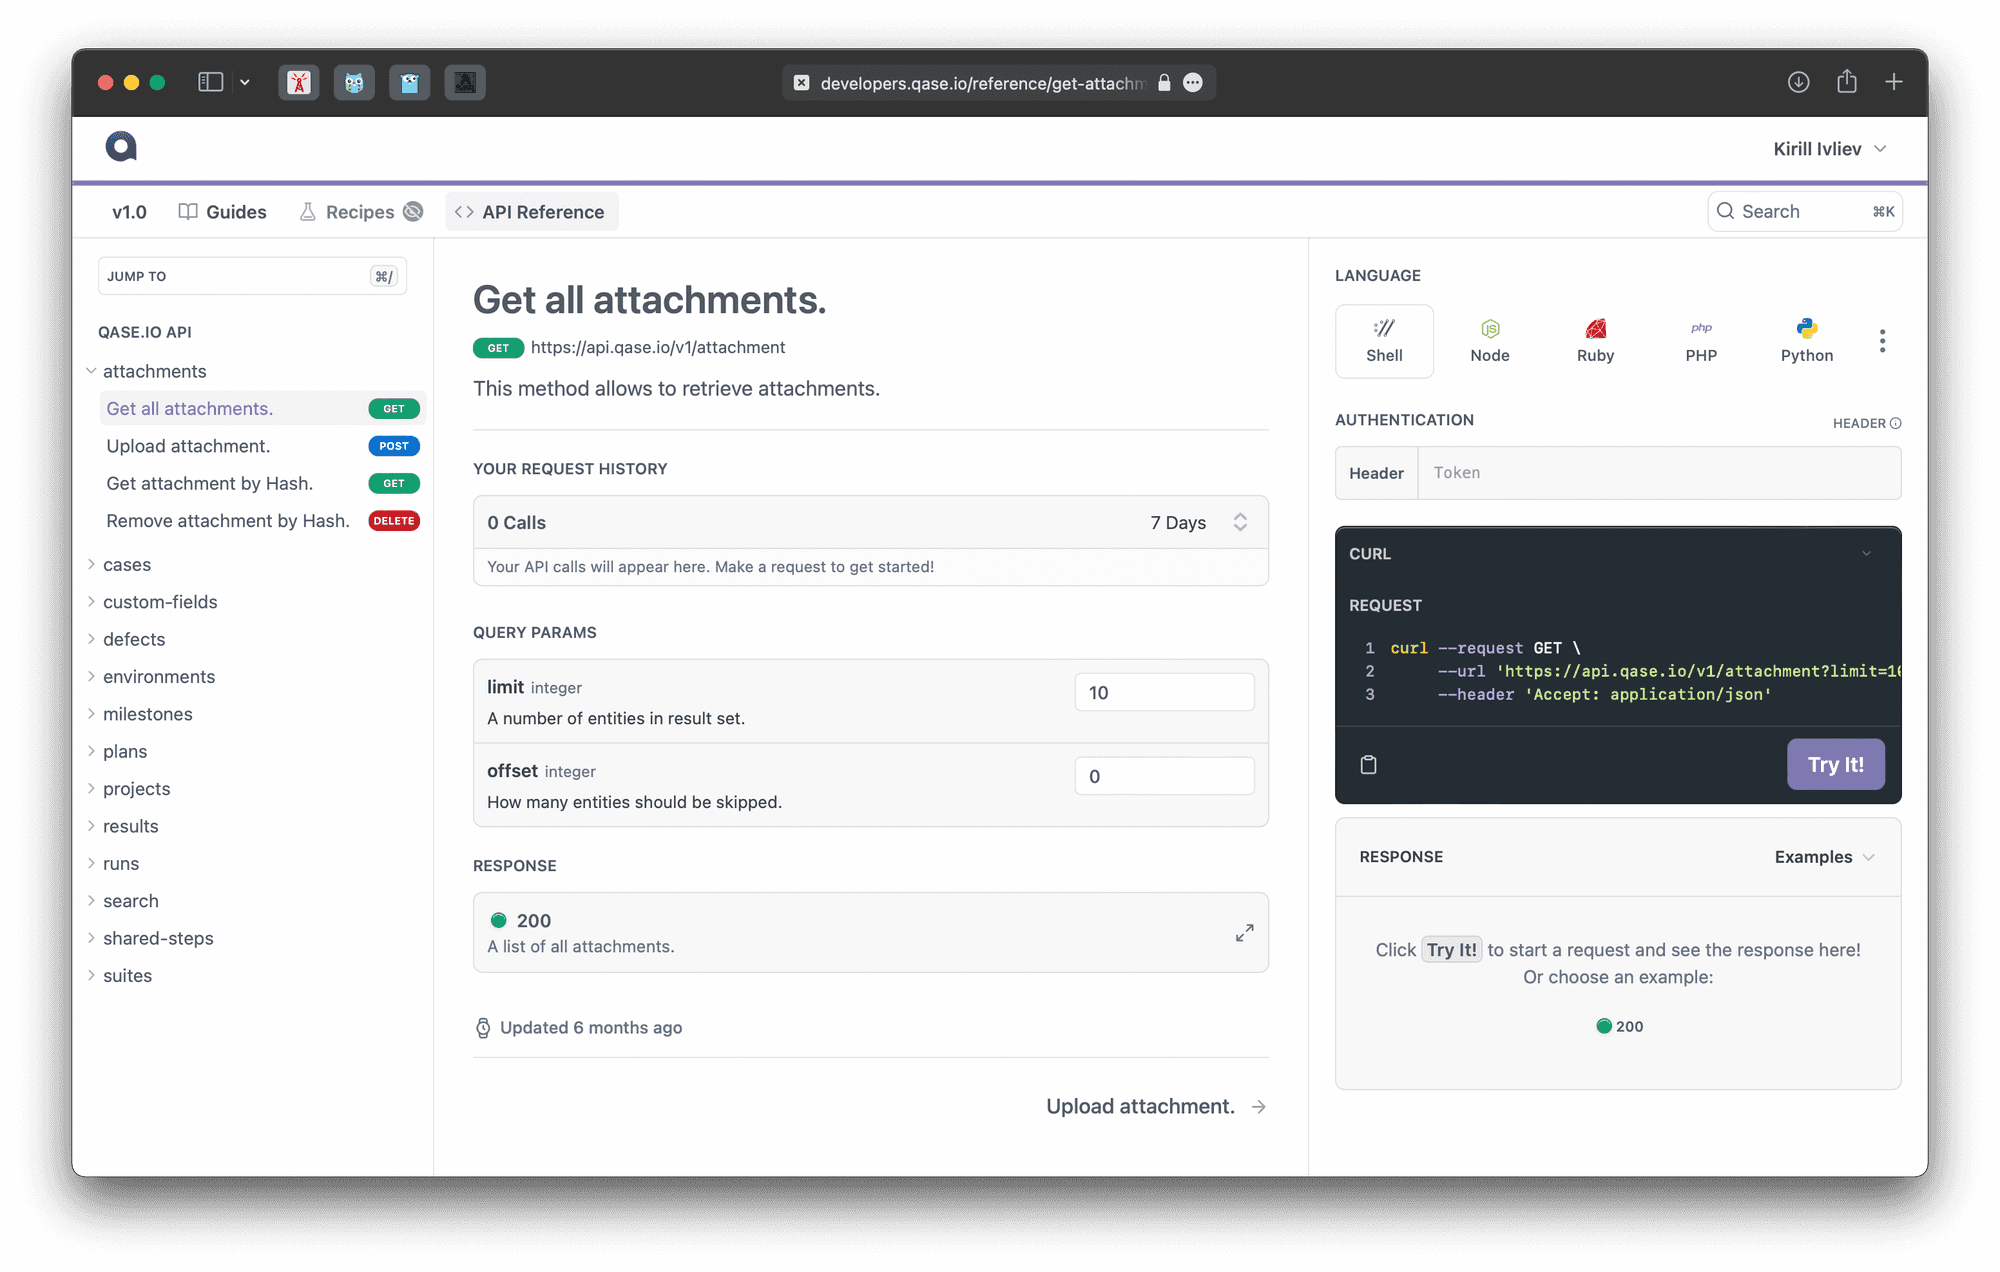2000x1272 pixels.
Task: Open the Recipes tab
Action: coord(360,212)
